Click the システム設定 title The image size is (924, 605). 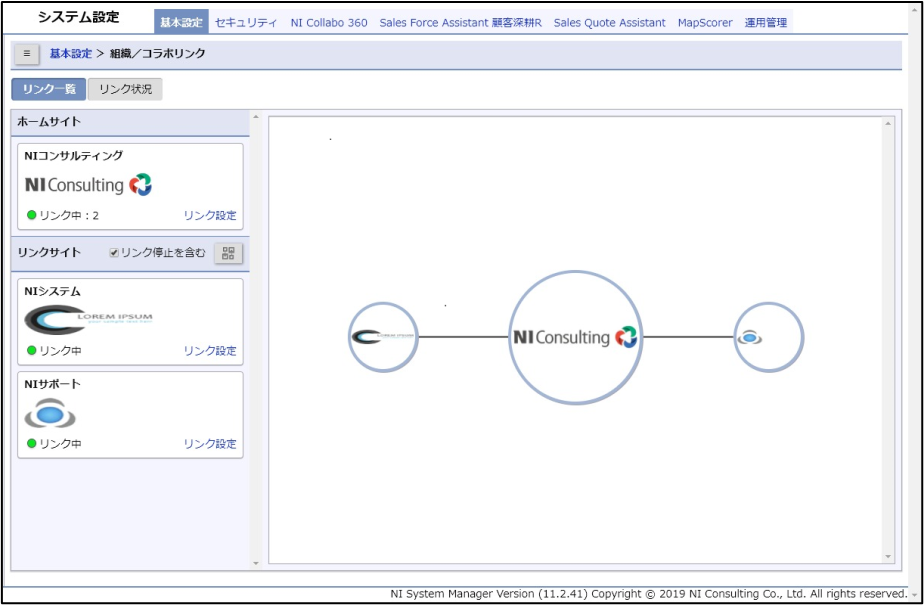pyautogui.click(x=78, y=18)
